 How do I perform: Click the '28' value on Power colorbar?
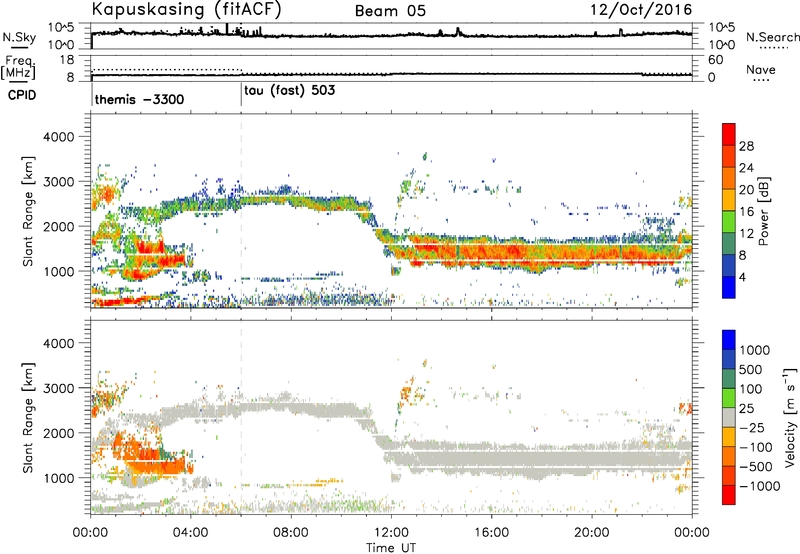tap(746, 146)
